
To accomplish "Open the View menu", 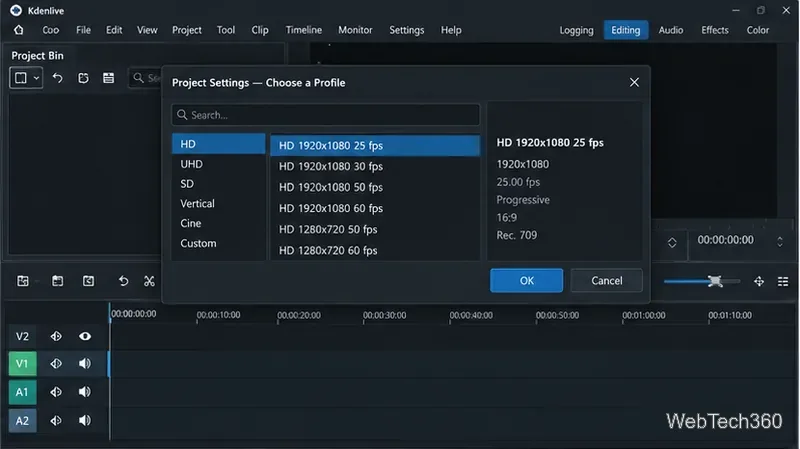I will [x=147, y=30].
